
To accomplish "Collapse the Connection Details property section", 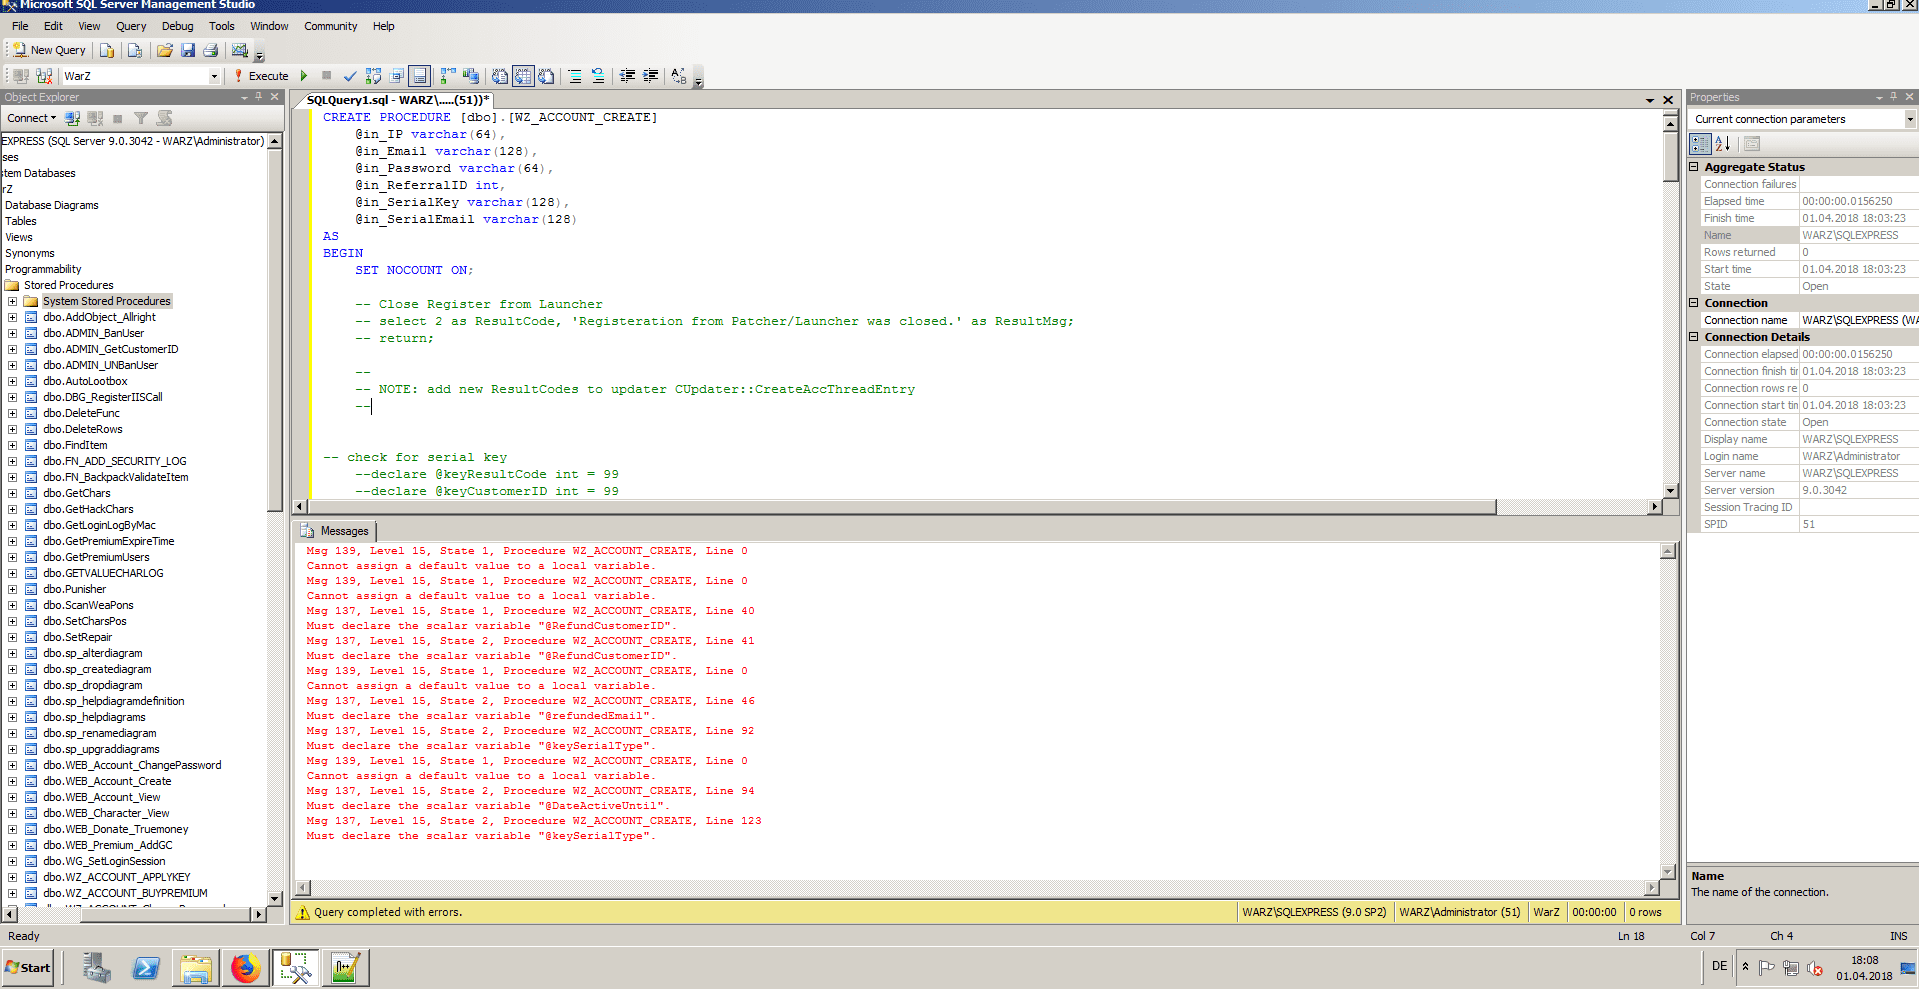I will point(1695,337).
